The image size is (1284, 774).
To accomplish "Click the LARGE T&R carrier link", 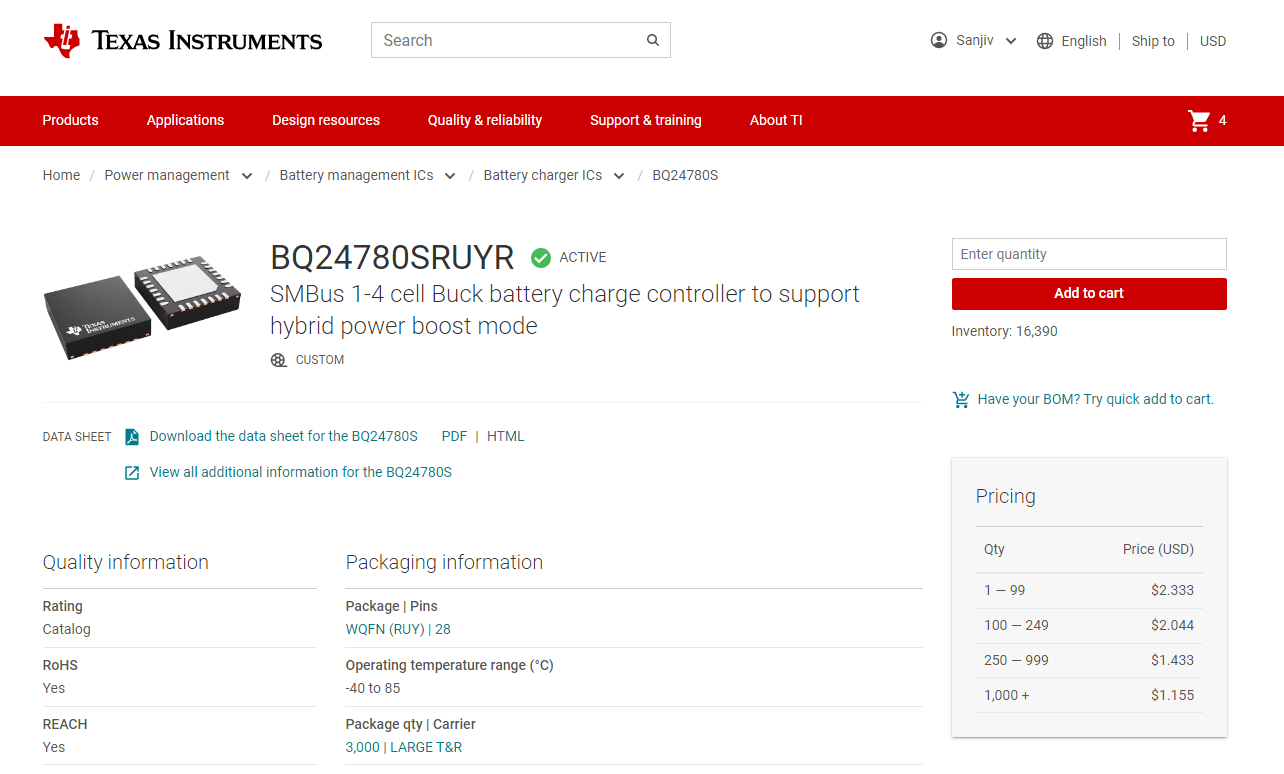I will pos(426,747).
